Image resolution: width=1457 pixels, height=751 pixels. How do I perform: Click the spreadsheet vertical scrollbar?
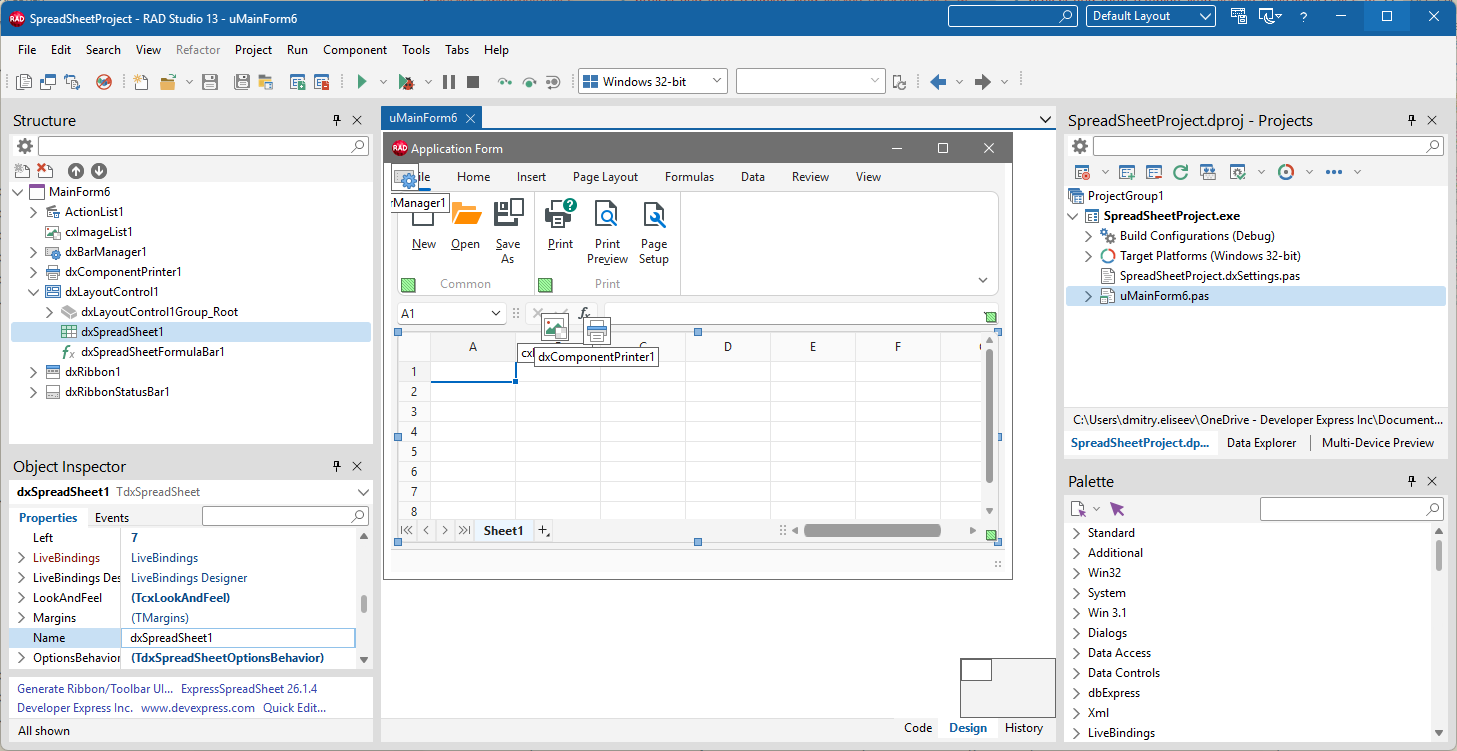990,415
